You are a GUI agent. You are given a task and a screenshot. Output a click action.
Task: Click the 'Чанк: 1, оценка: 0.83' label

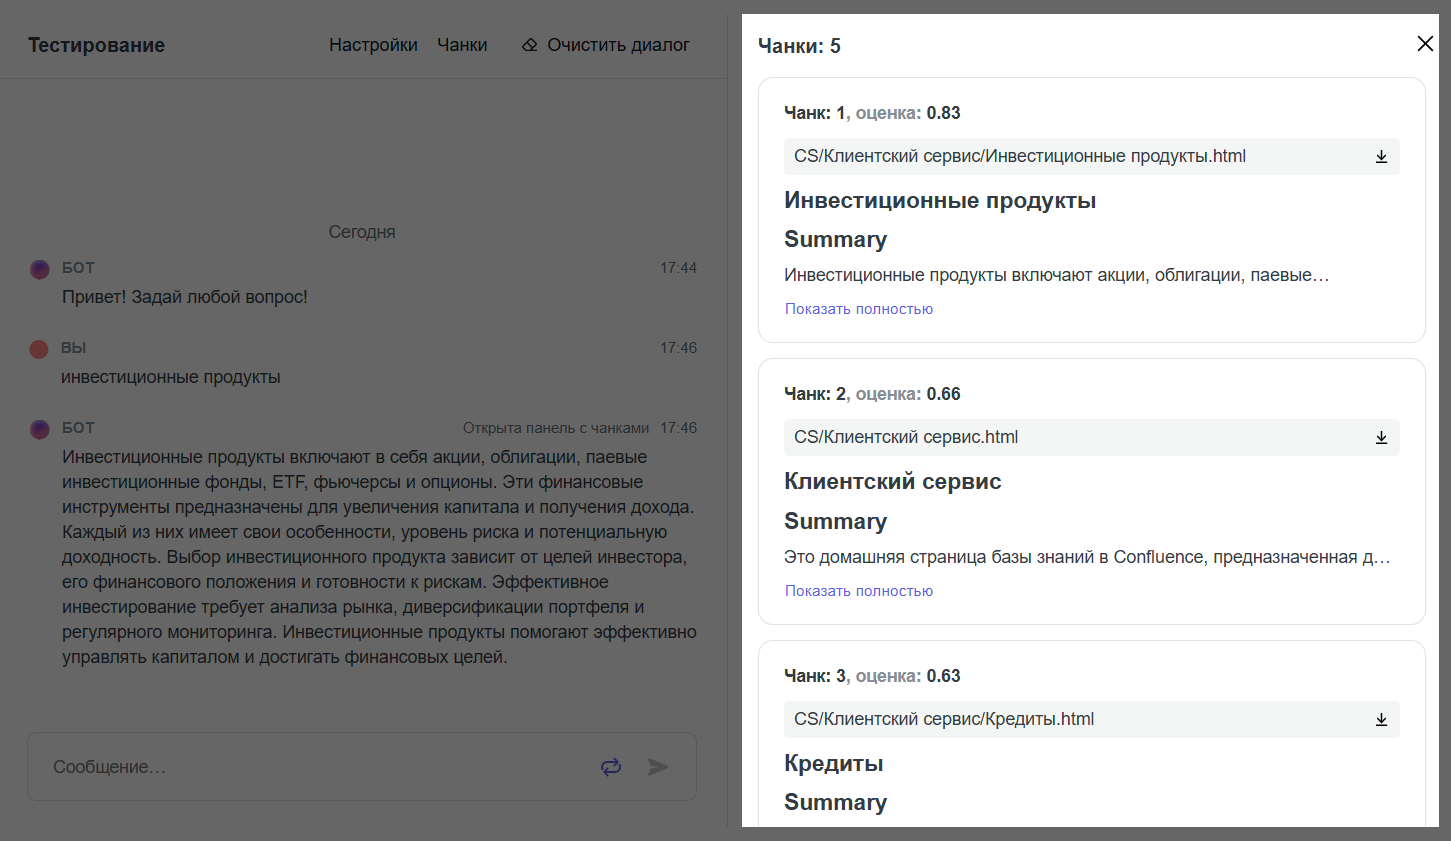(x=872, y=113)
